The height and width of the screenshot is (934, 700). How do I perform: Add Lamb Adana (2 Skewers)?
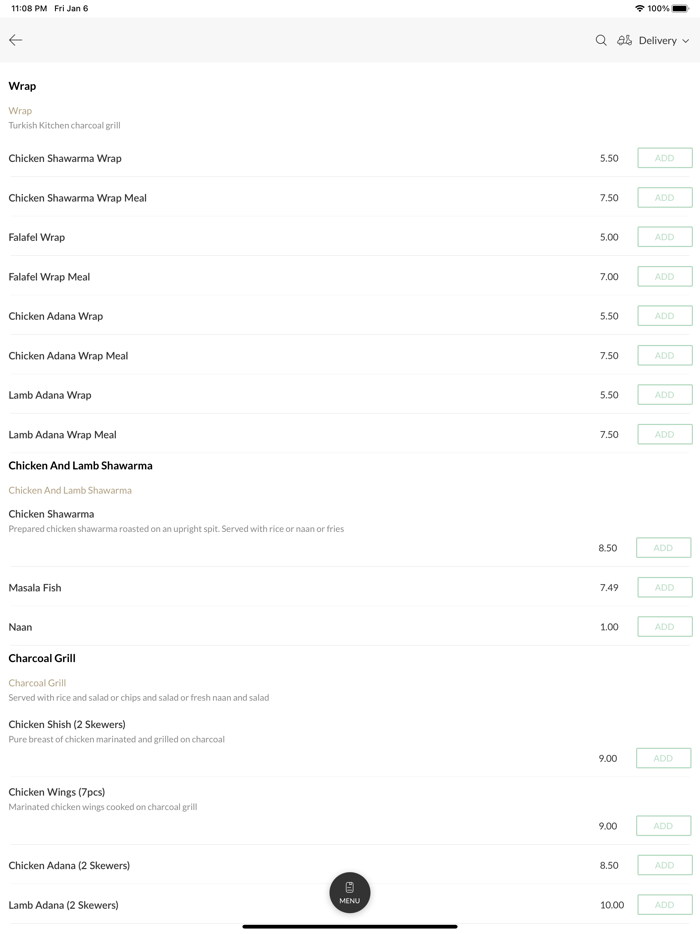pos(664,905)
